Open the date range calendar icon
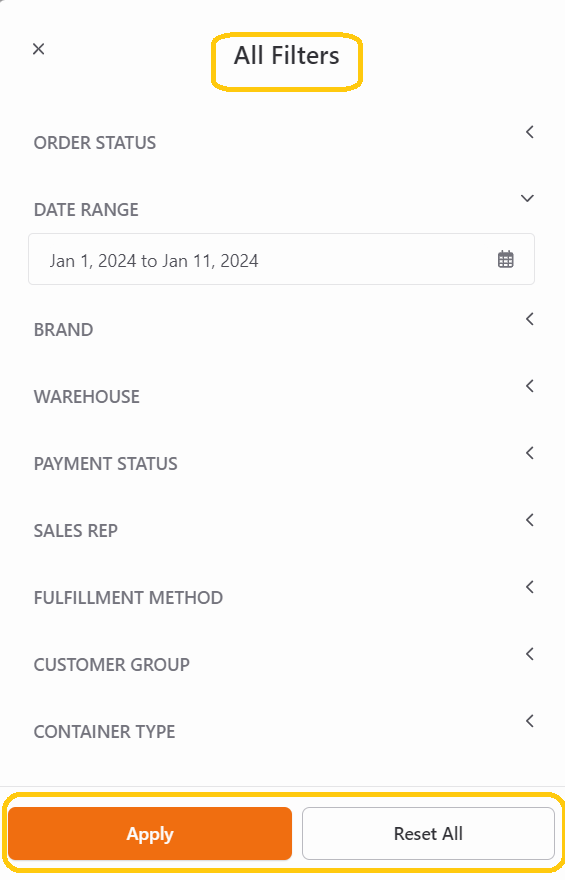 506,259
